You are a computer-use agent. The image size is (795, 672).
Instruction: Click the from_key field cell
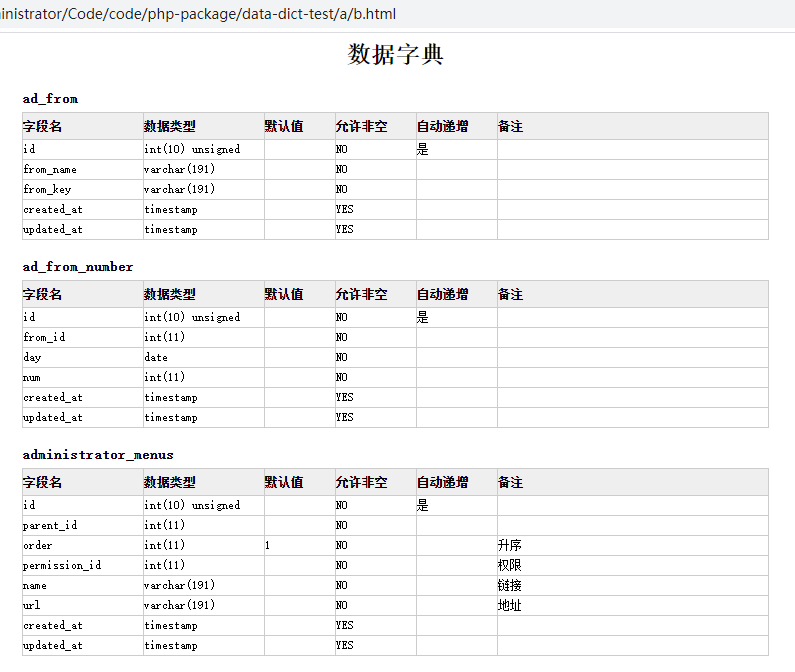pos(83,189)
